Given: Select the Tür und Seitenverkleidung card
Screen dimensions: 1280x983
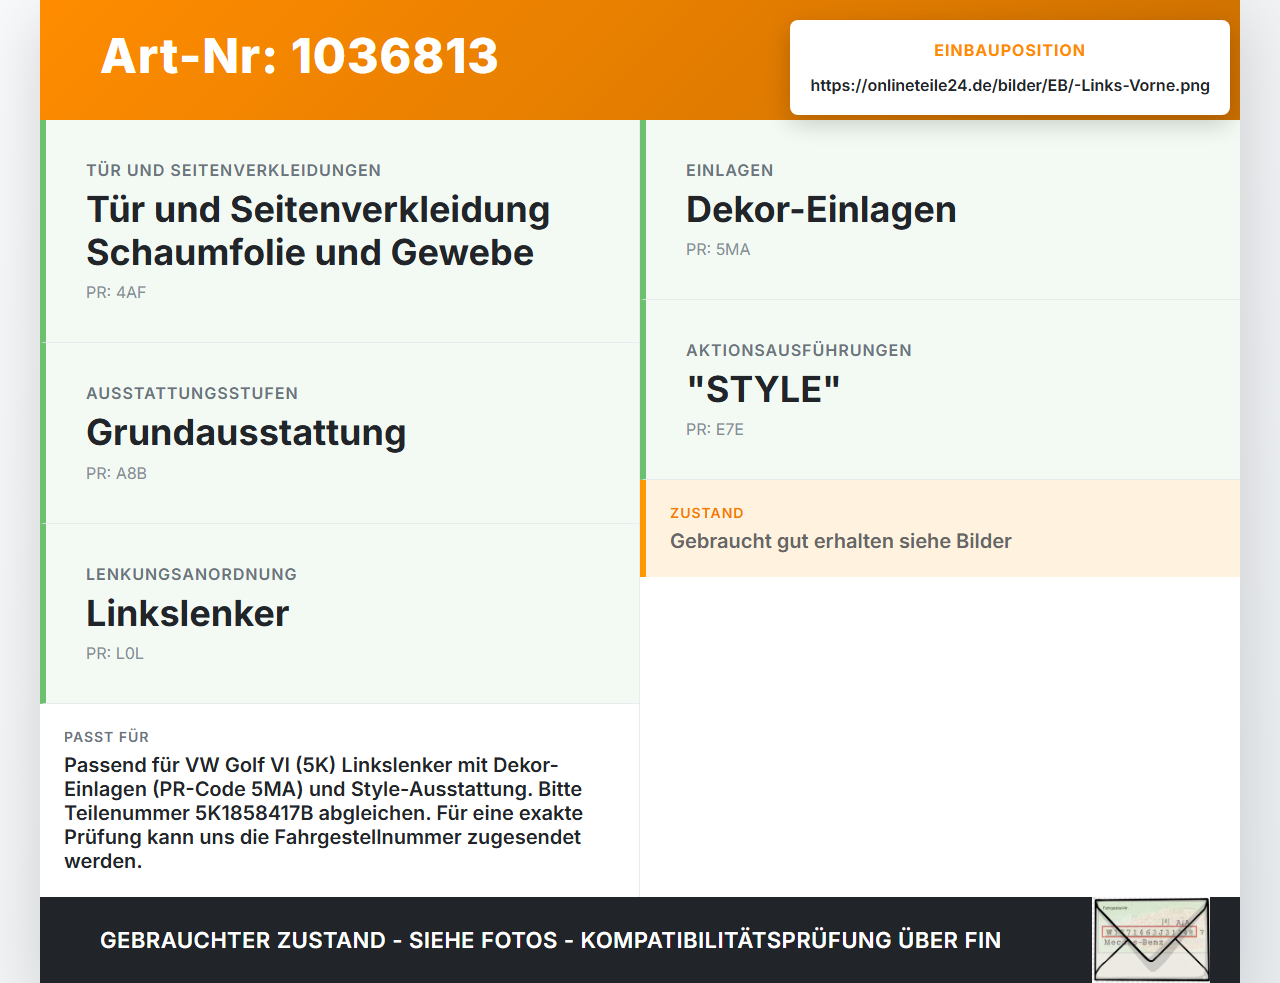Looking at the screenshot, I should 340,231.
